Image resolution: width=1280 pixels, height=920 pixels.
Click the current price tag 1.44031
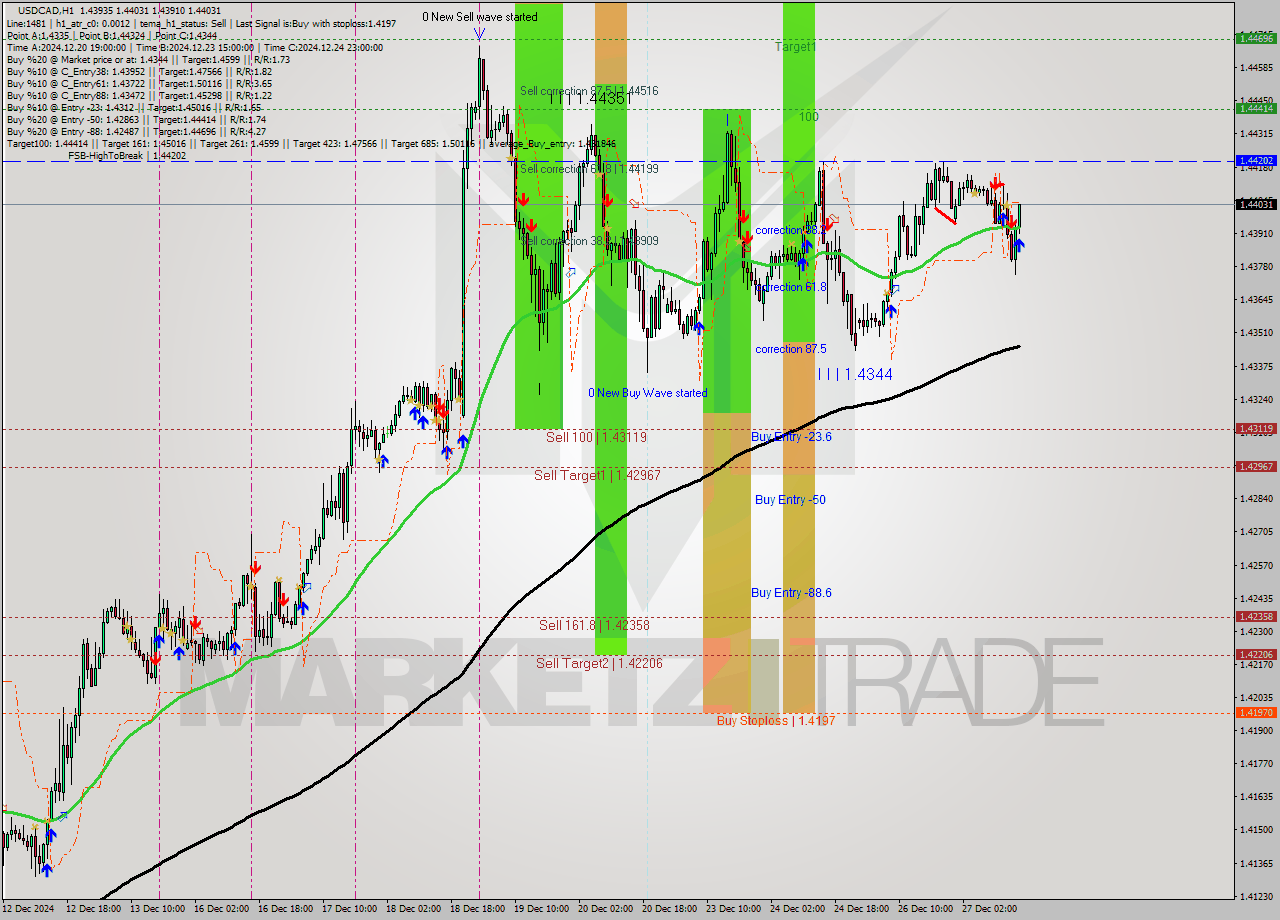tap(1255, 204)
